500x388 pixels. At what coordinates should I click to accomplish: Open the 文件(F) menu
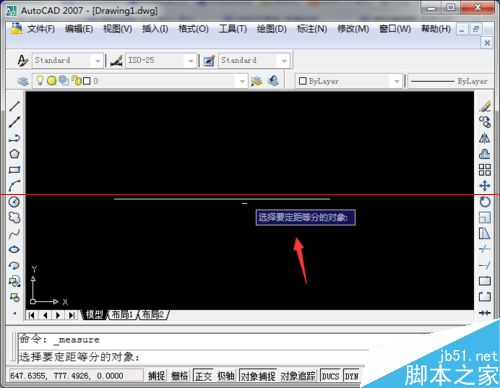coord(41,29)
